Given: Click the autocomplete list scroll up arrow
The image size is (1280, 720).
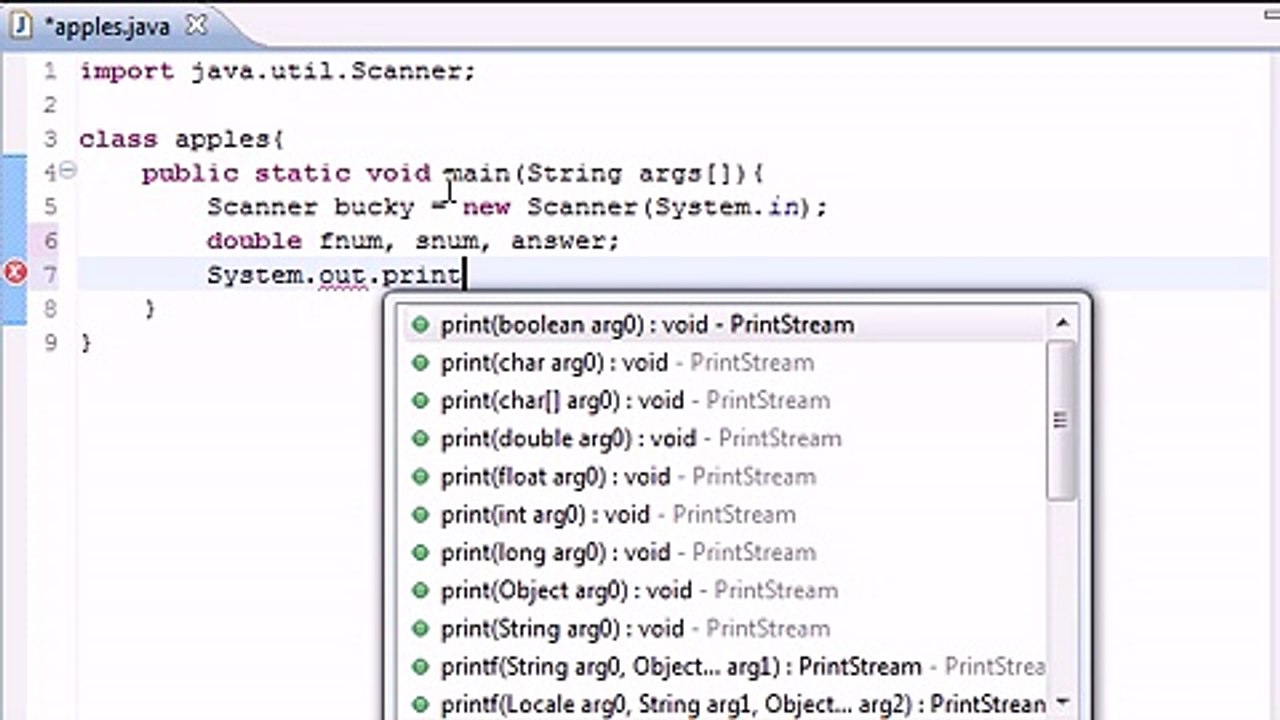Looking at the screenshot, I should [x=1062, y=323].
